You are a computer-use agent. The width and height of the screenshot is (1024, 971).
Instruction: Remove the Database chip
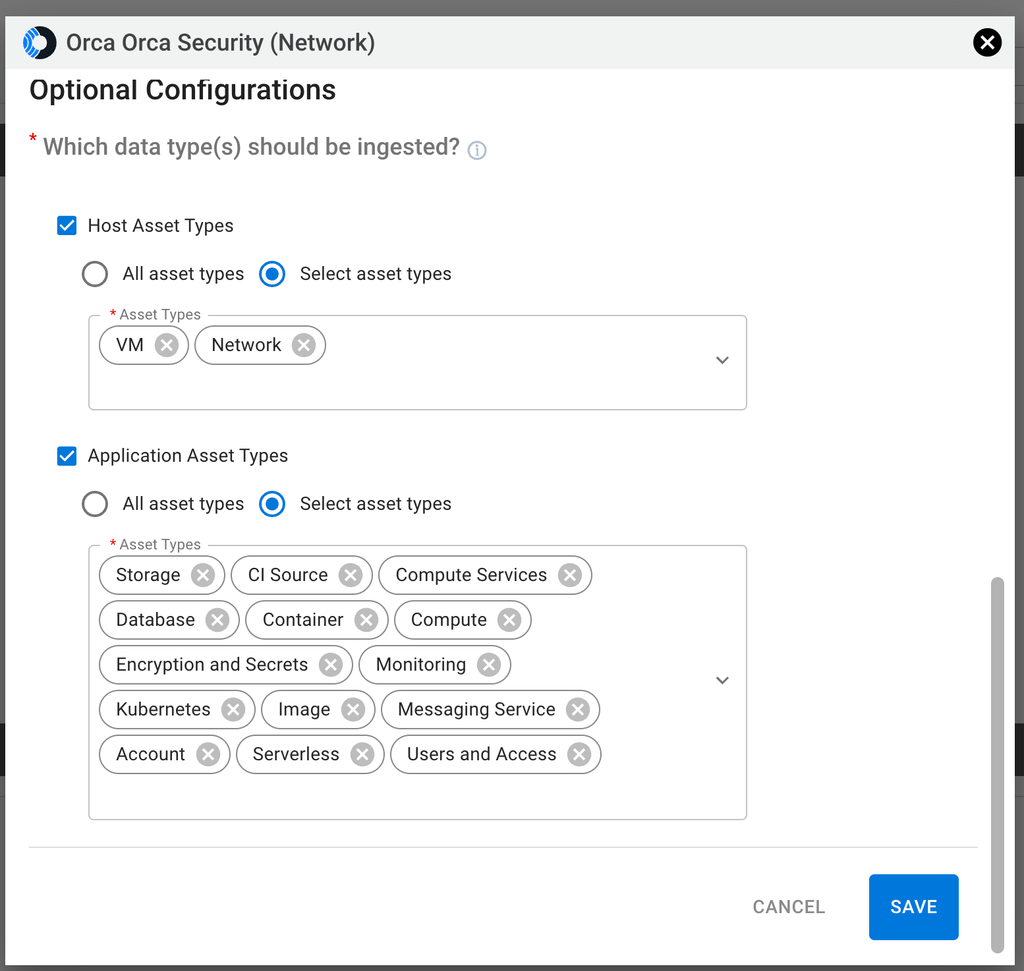[x=217, y=620]
